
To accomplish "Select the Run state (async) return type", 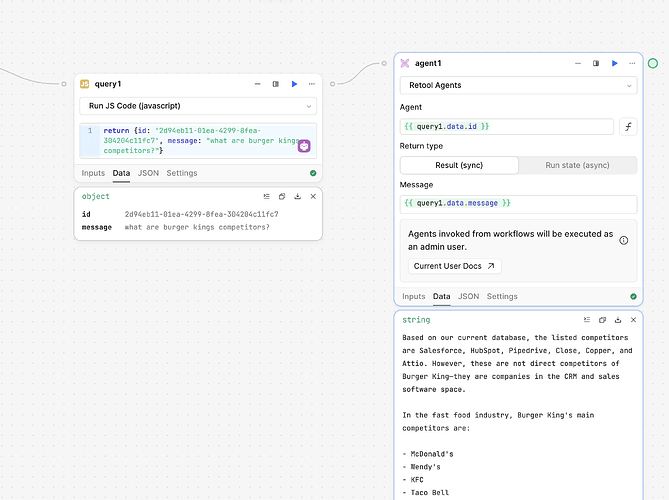I will [577, 165].
